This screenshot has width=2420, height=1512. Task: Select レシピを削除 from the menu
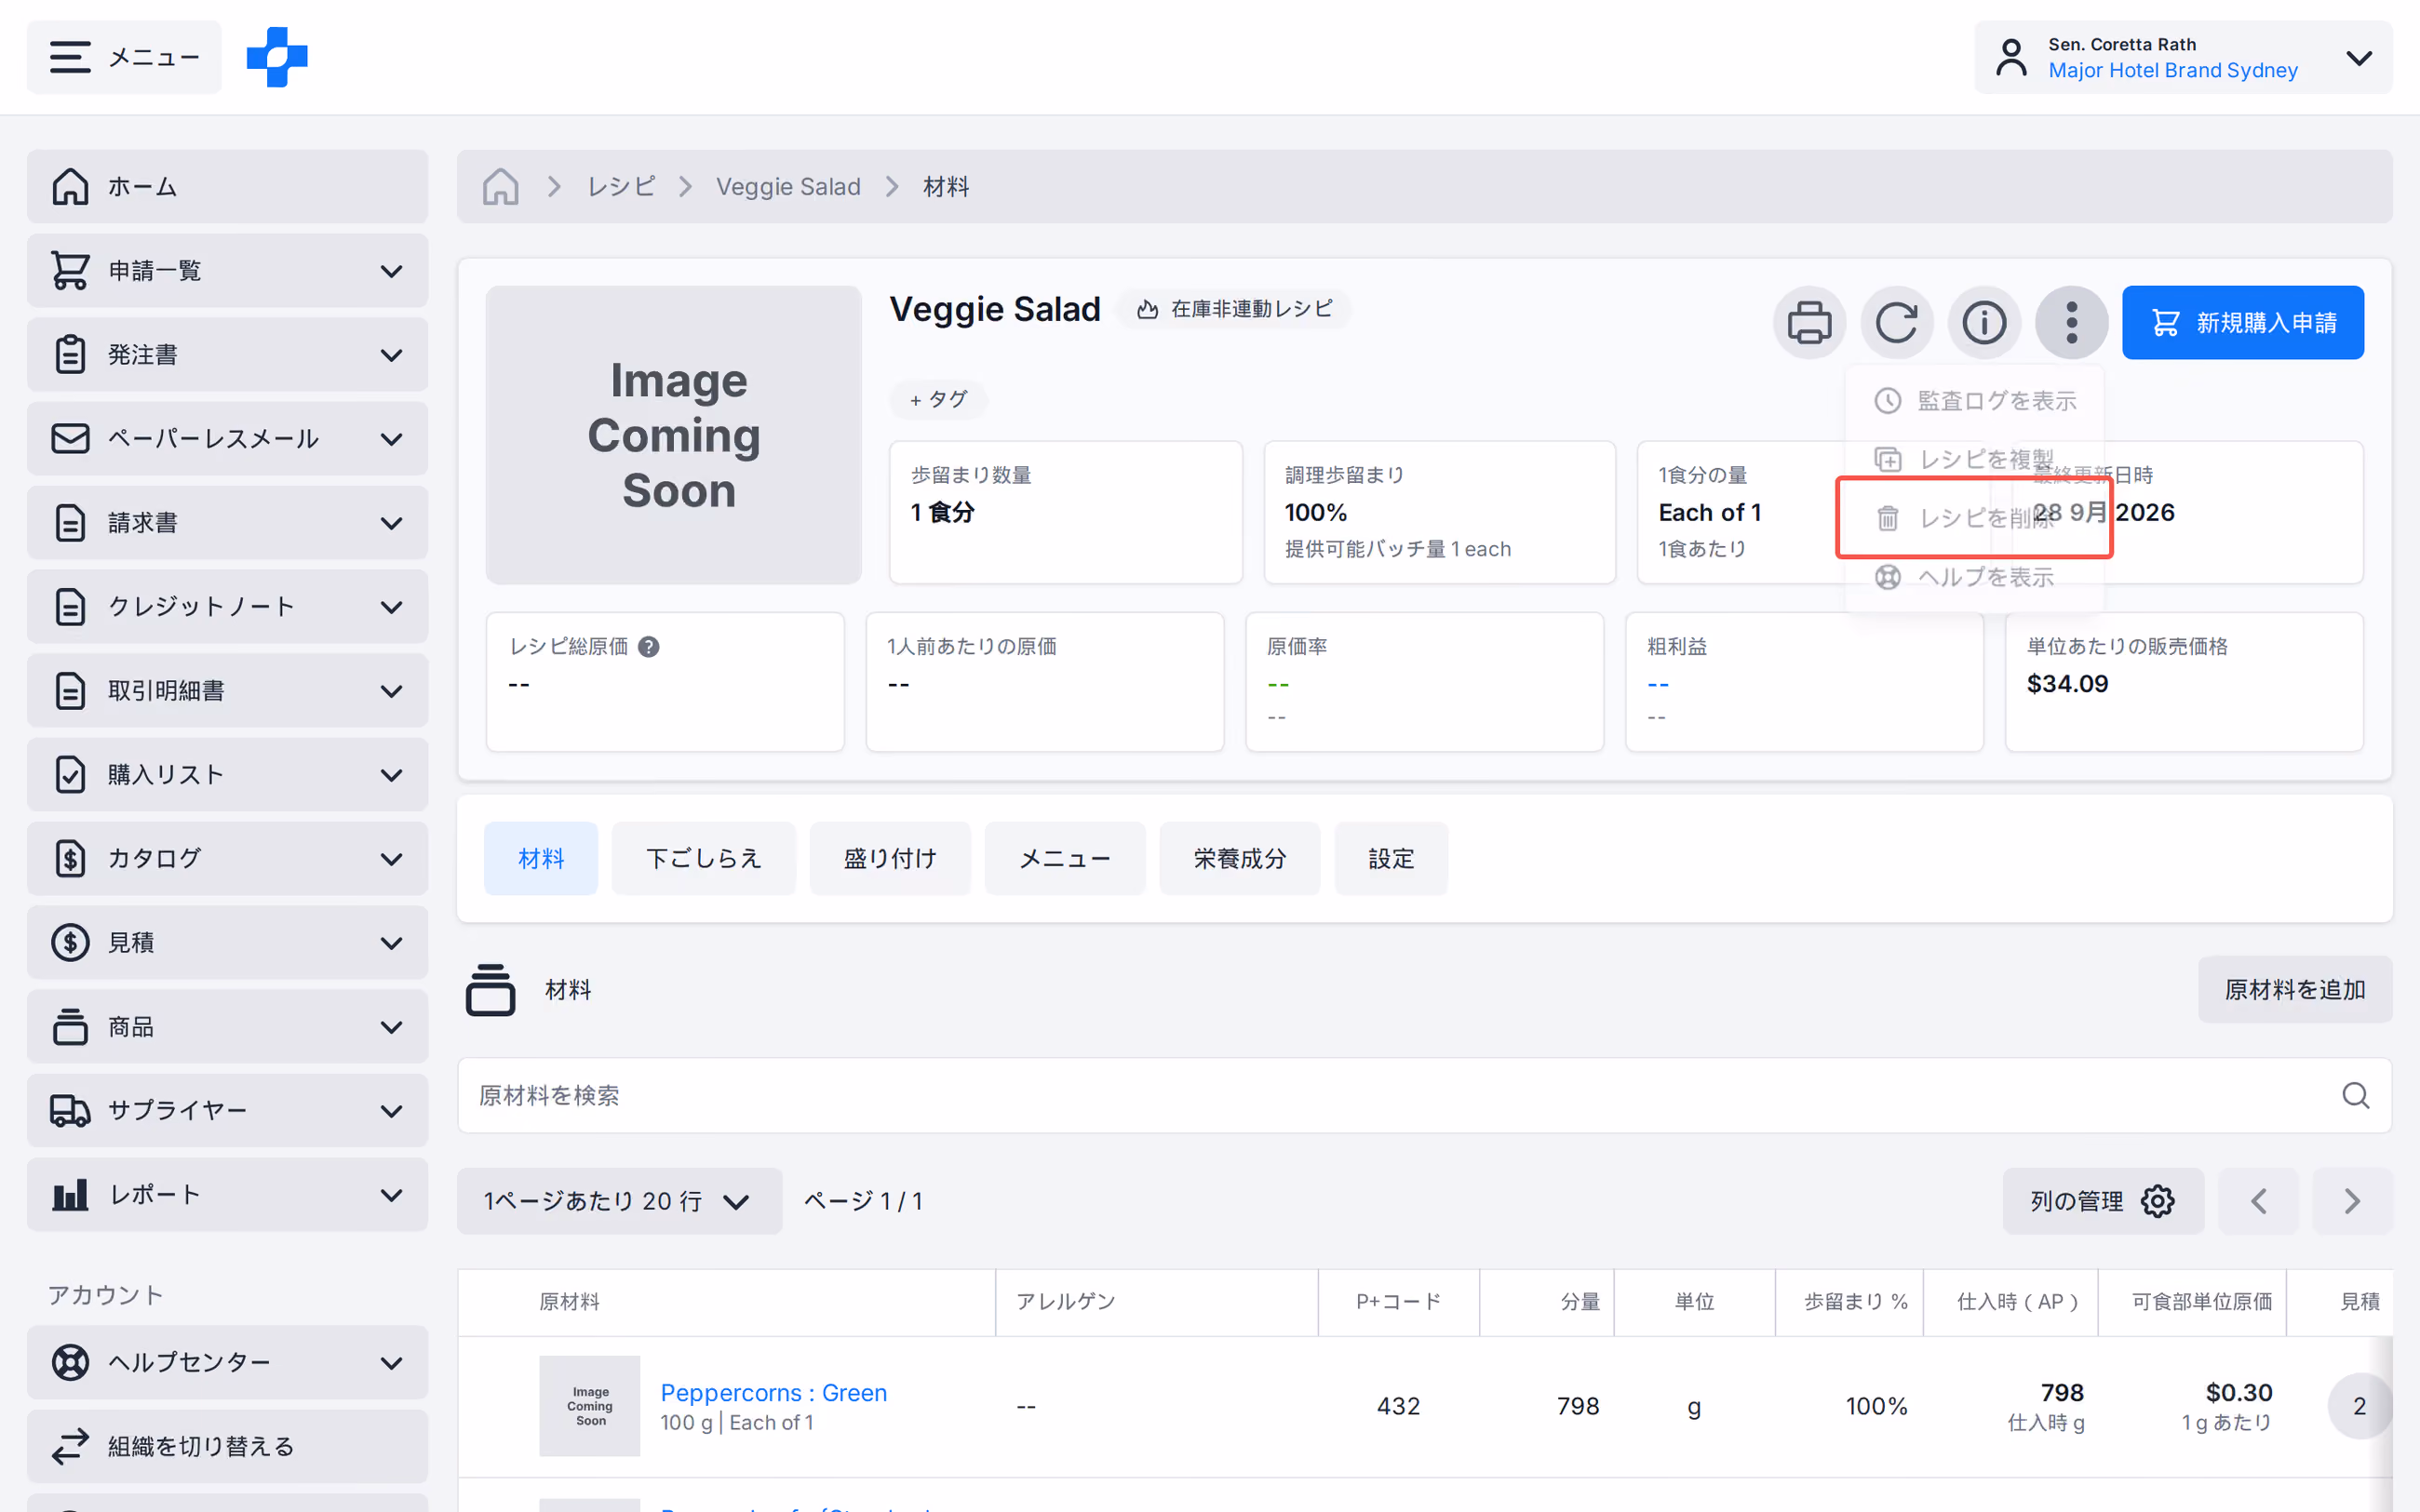(x=1975, y=518)
